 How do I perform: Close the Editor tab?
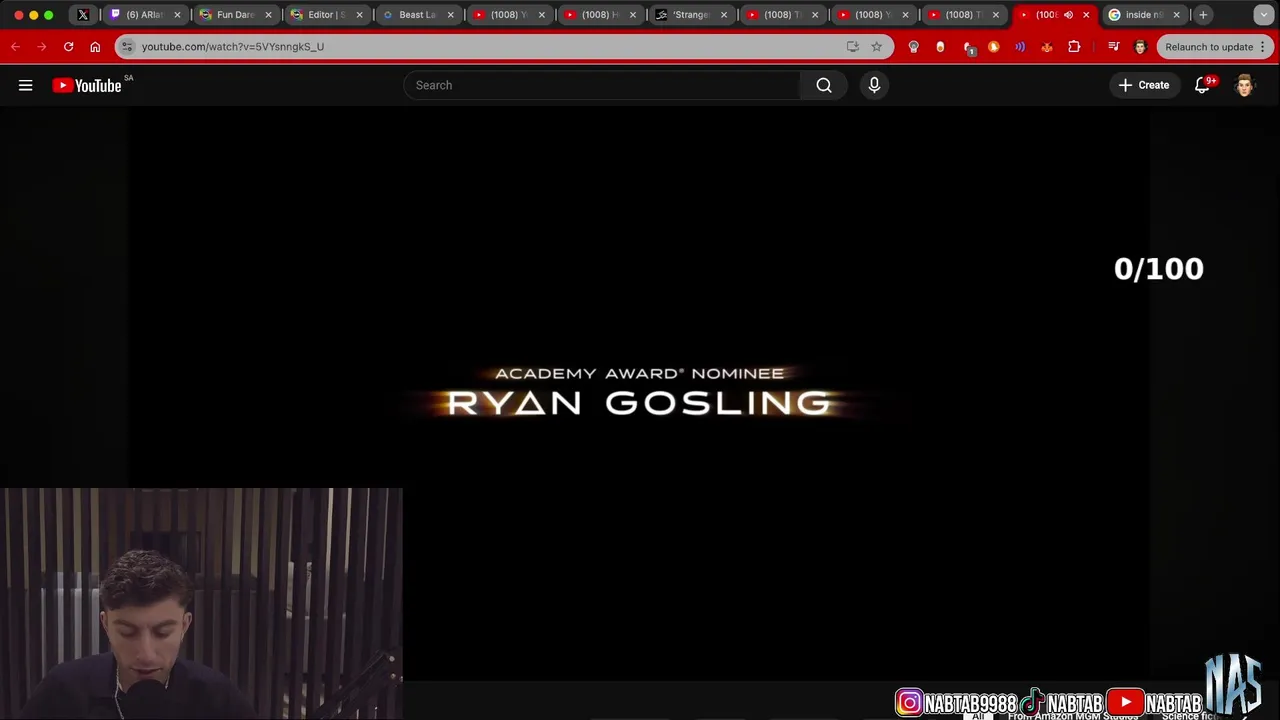pos(359,15)
